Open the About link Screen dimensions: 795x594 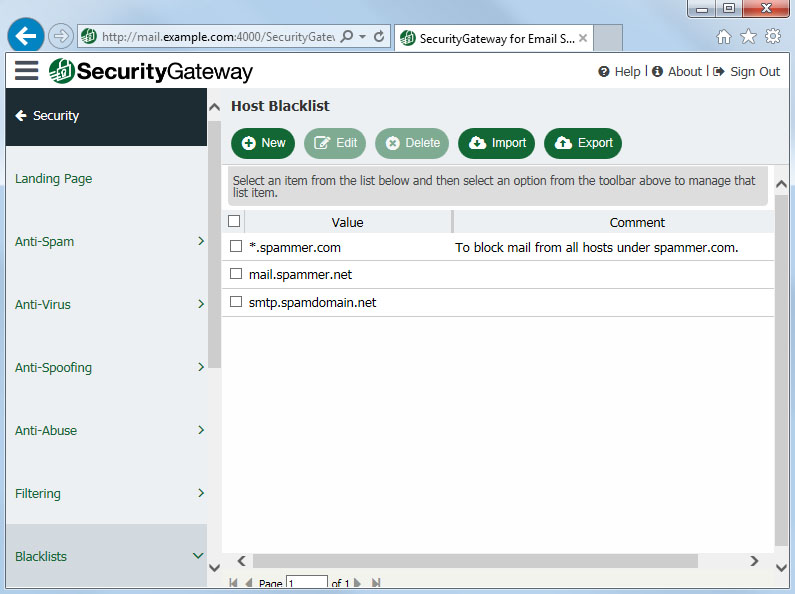click(x=677, y=71)
